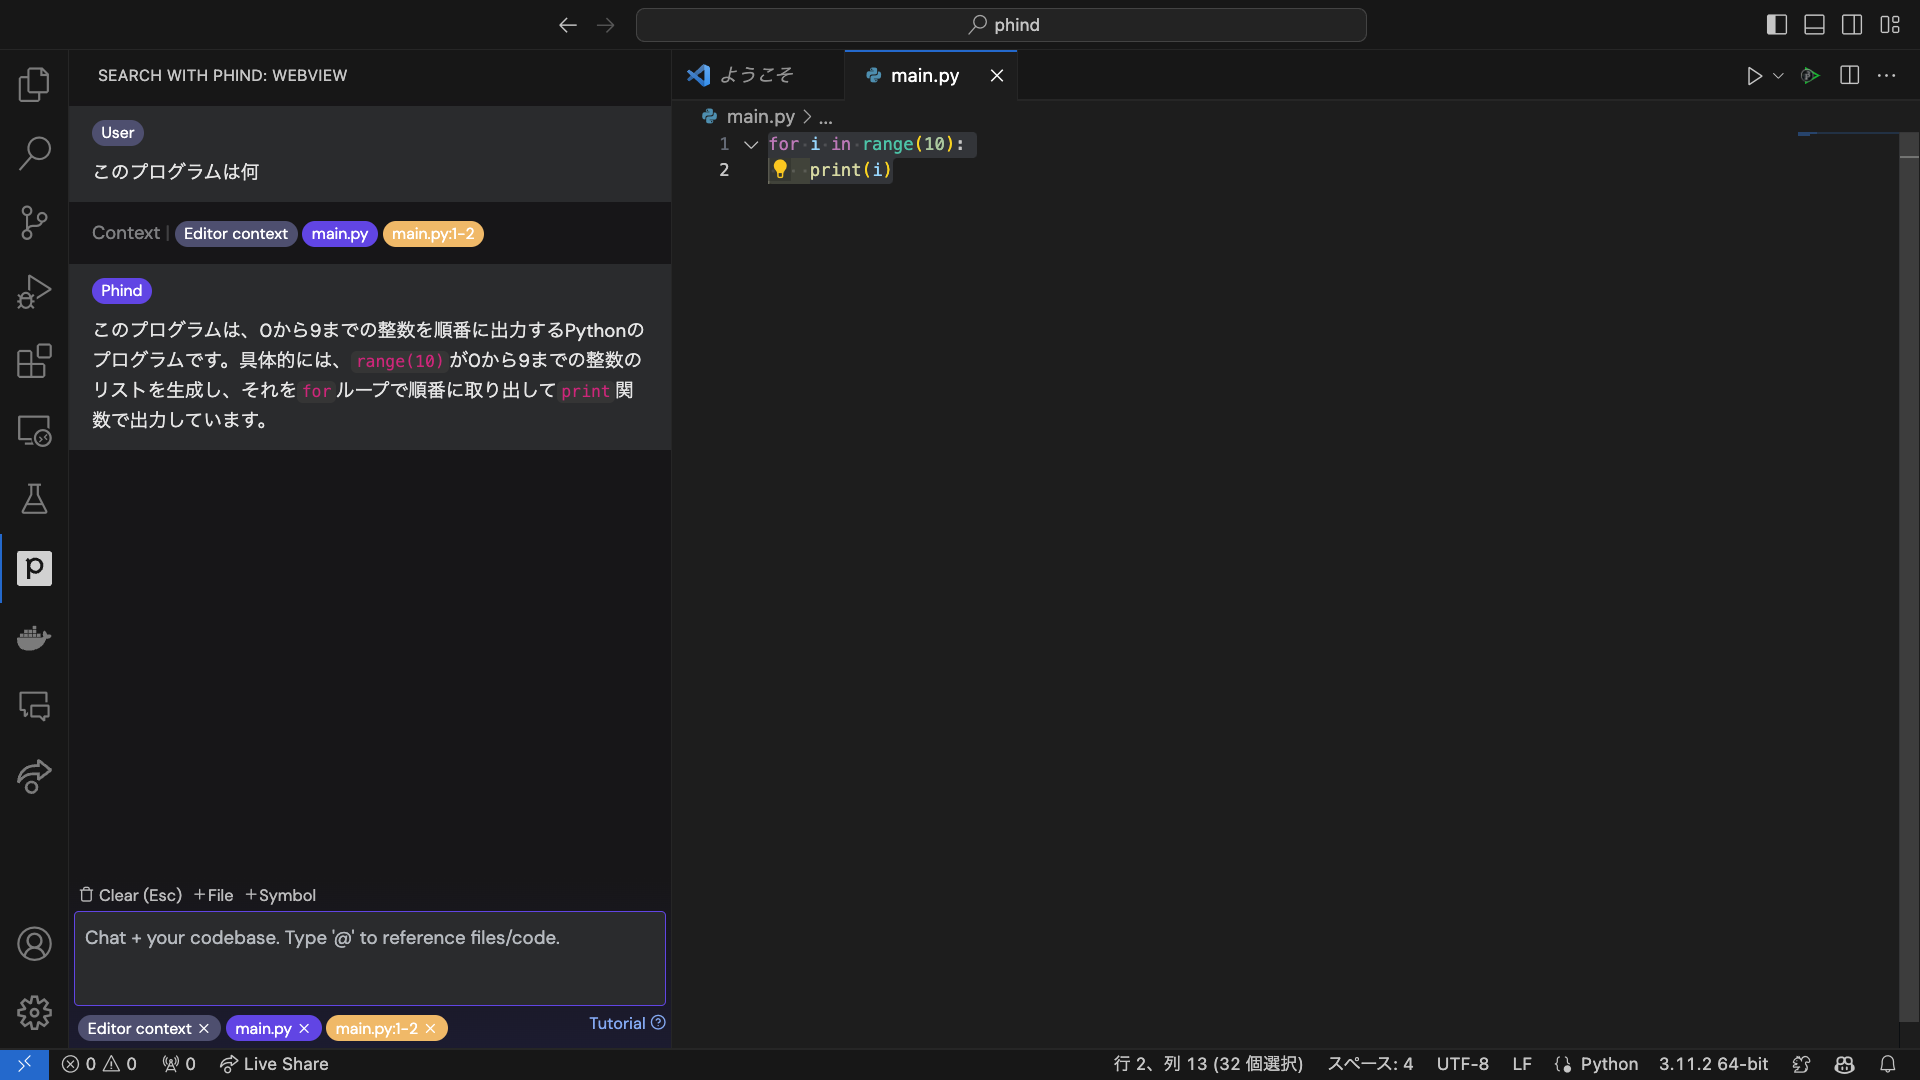Open the Remote Explorer view
The height and width of the screenshot is (1080, 1920).
[x=34, y=431]
